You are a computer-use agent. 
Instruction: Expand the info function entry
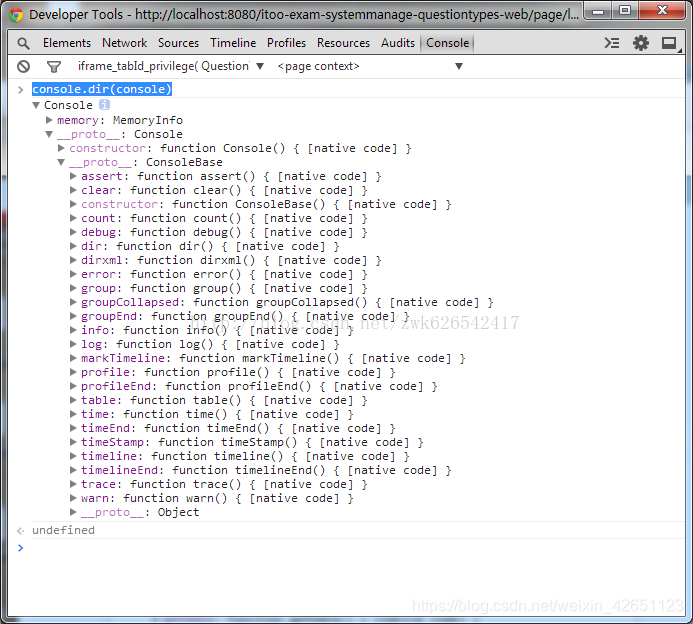pos(73,330)
